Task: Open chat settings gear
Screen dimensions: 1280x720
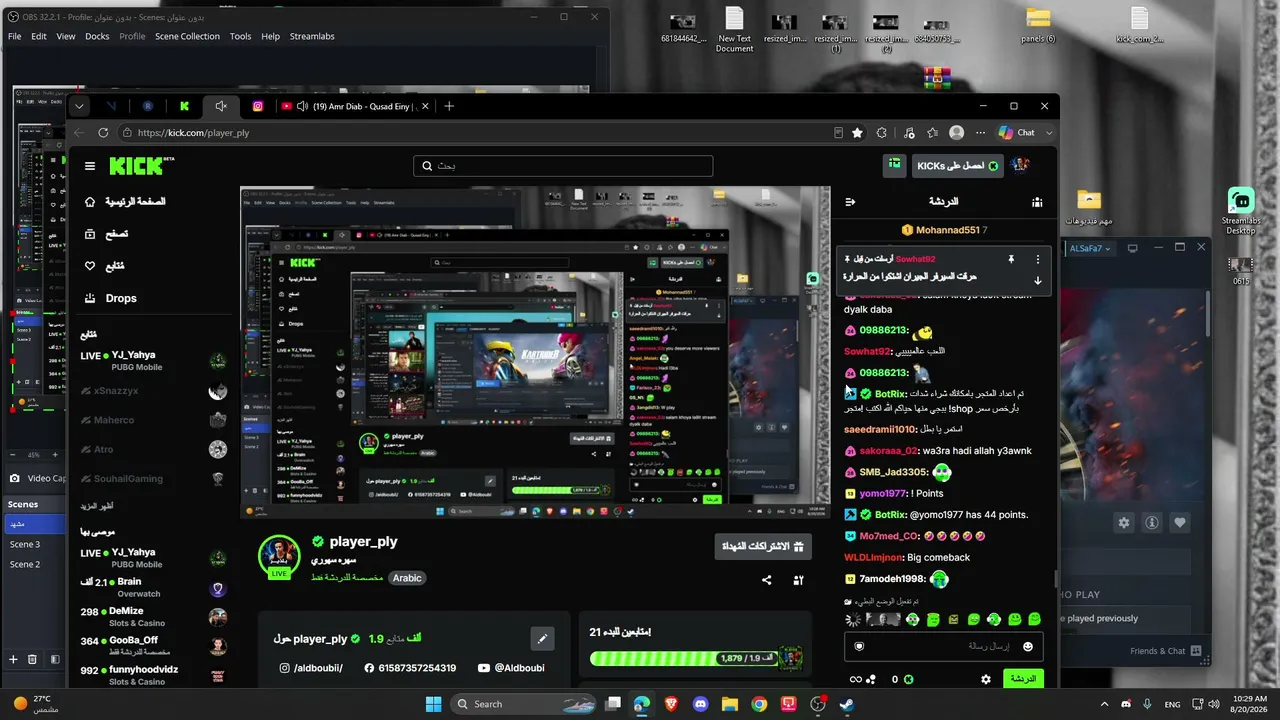Action: coord(986,679)
